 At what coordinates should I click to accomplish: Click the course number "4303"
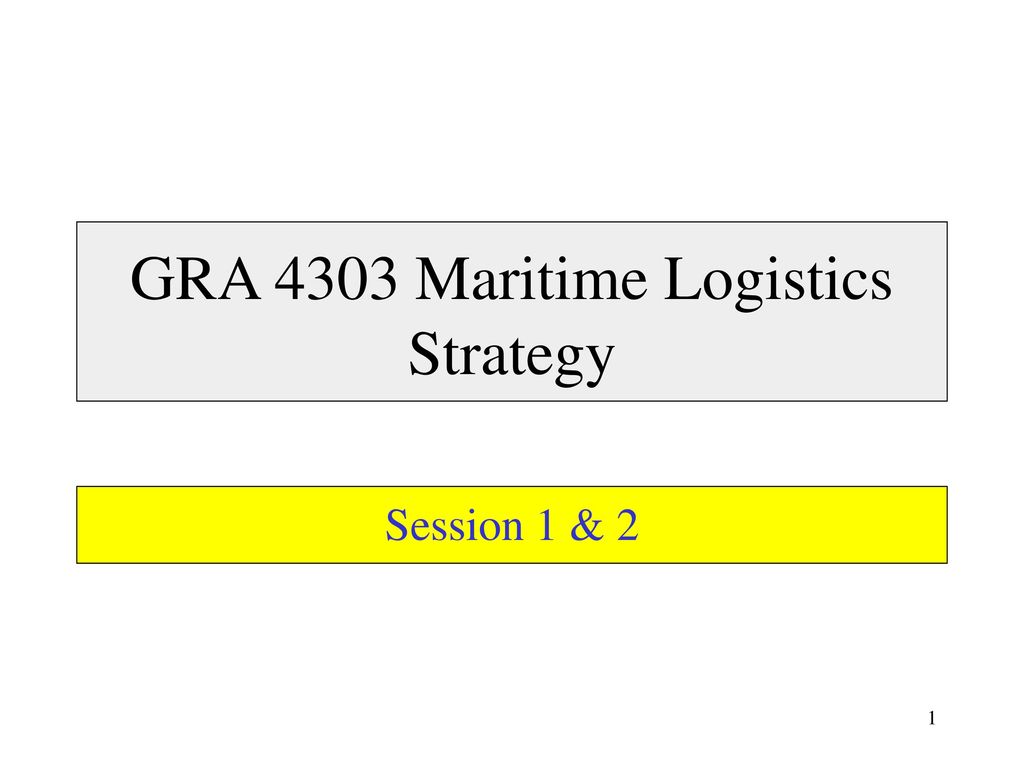point(335,279)
